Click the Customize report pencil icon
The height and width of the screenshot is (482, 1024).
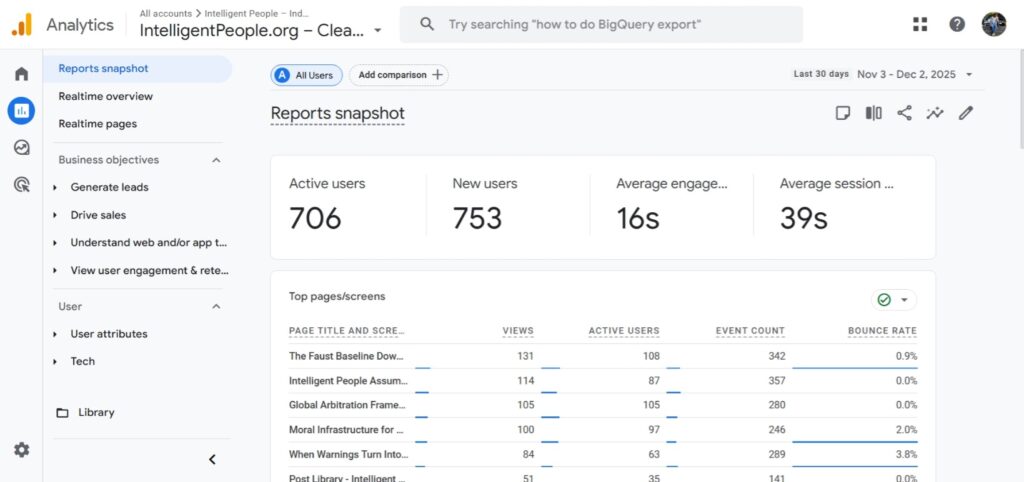pyautogui.click(x=965, y=113)
